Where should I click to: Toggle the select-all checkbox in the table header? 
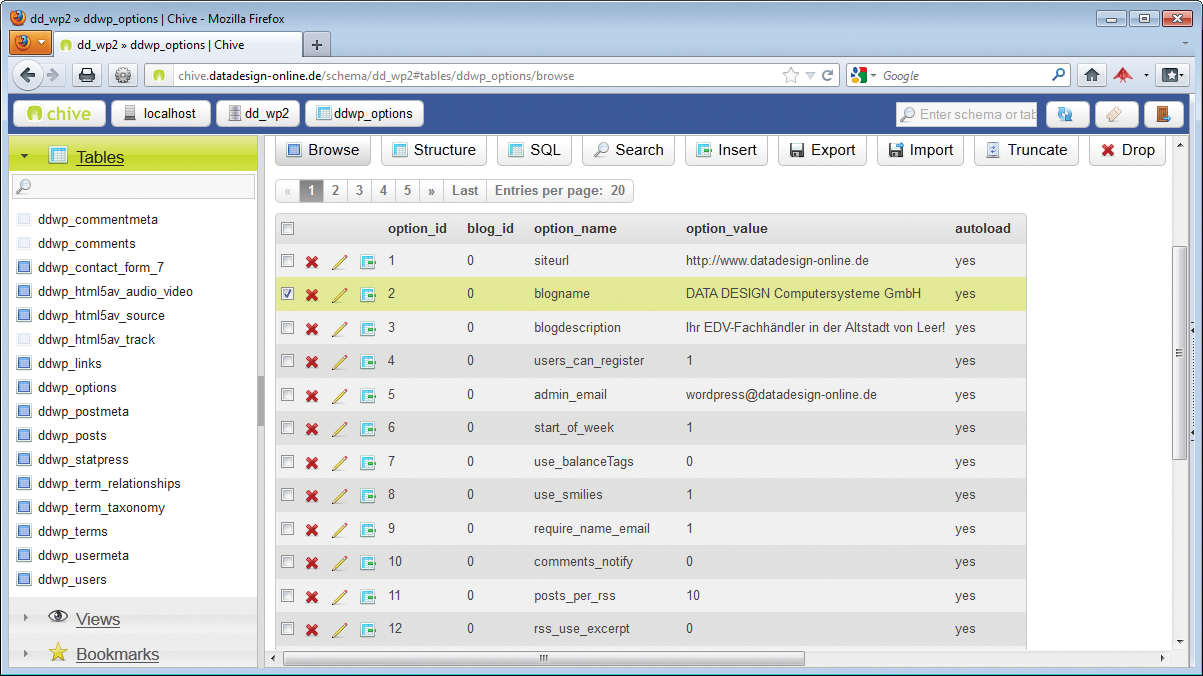tap(287, 228)
